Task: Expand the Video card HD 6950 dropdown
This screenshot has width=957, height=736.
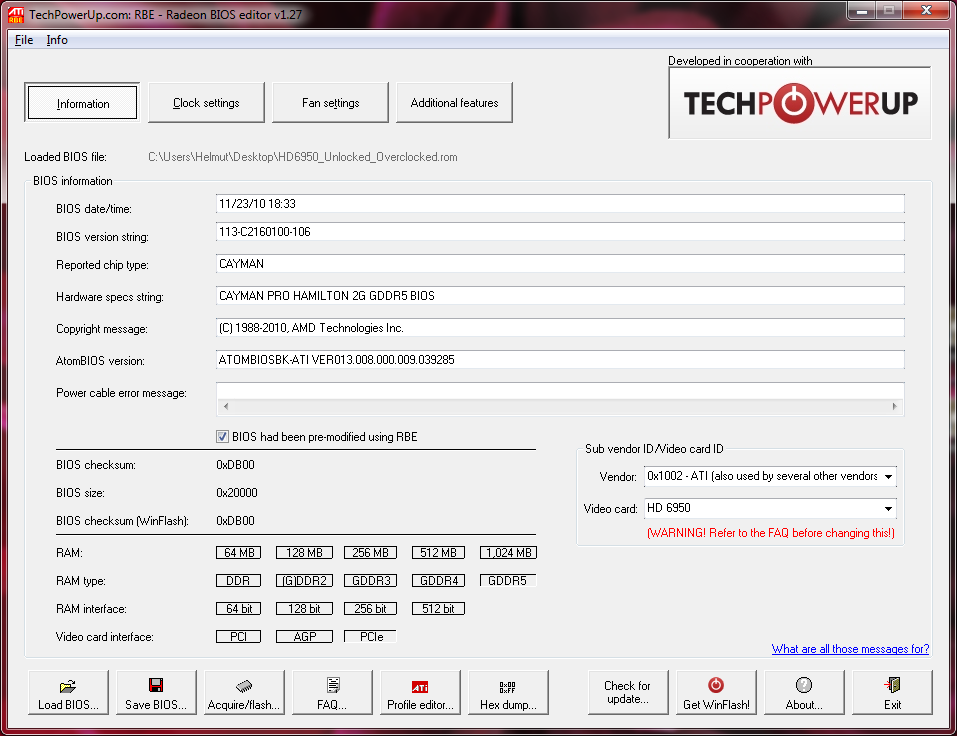Action: 889,508
